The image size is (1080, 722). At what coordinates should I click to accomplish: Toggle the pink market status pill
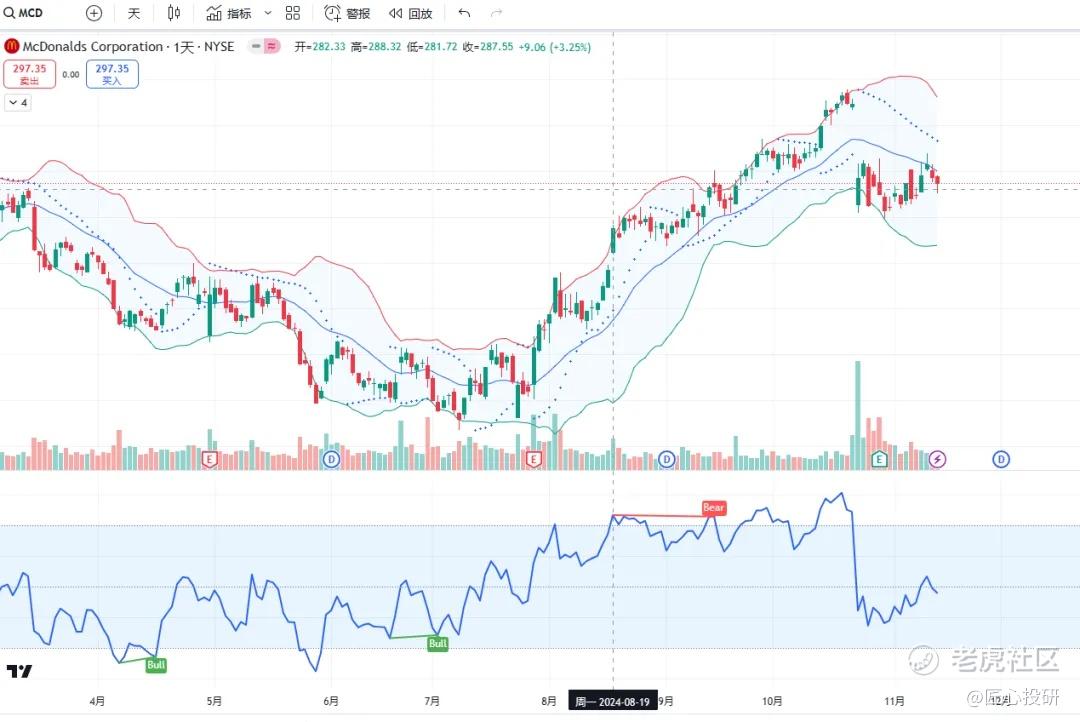(x=272, y=46)
